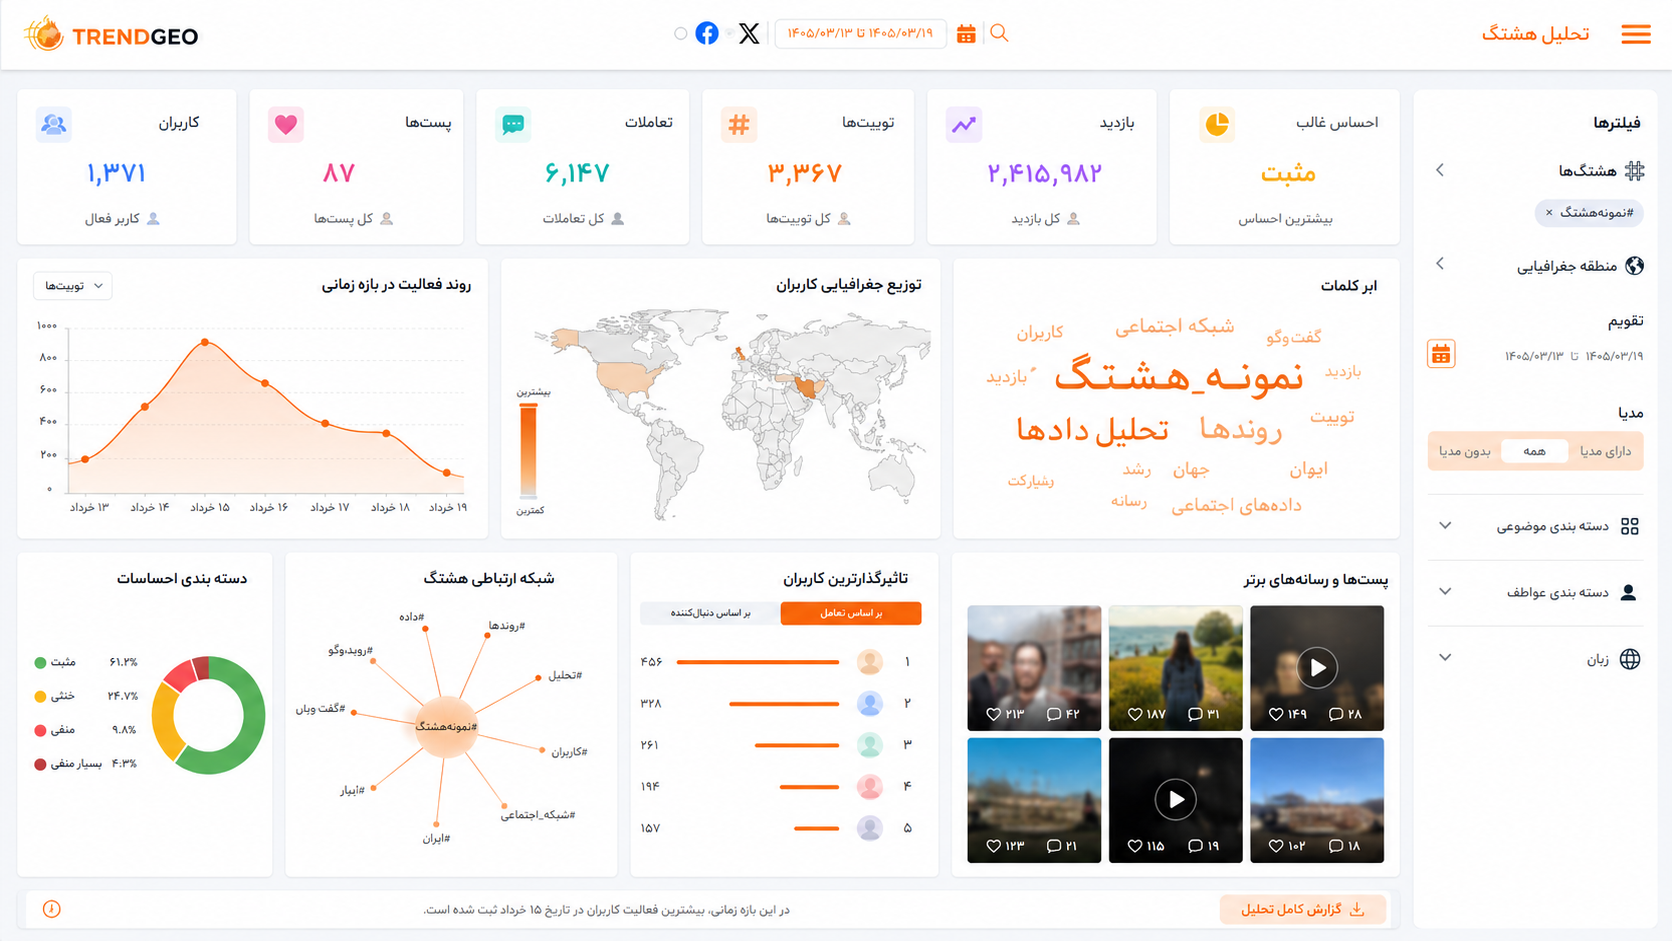This screenshot has height=941, width=1672.
Task: Open the post thumbnail with ۱۲۳ likes
Action: 1034,800
